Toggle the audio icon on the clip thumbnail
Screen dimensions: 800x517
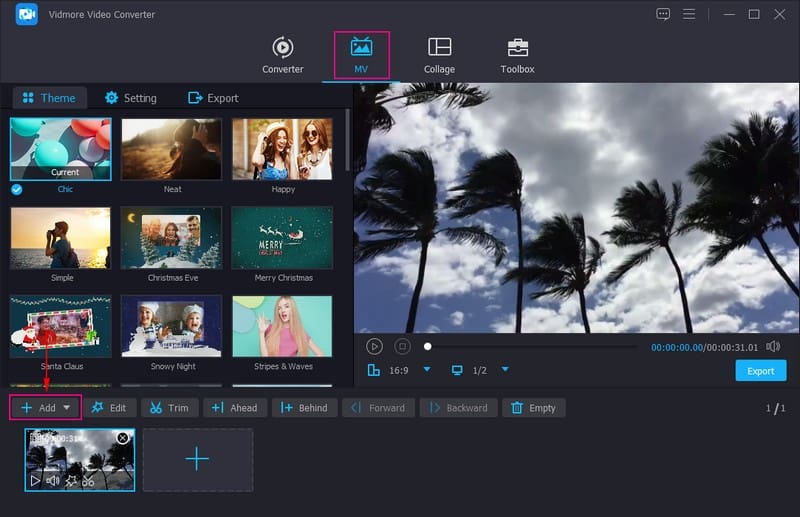coord(52,481)
